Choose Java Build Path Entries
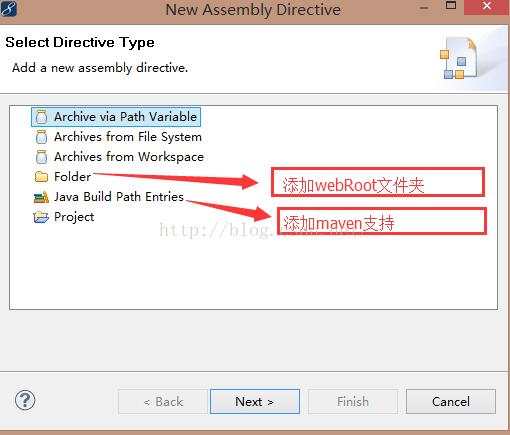The image size is (510, 435). [x=119, y=197]
